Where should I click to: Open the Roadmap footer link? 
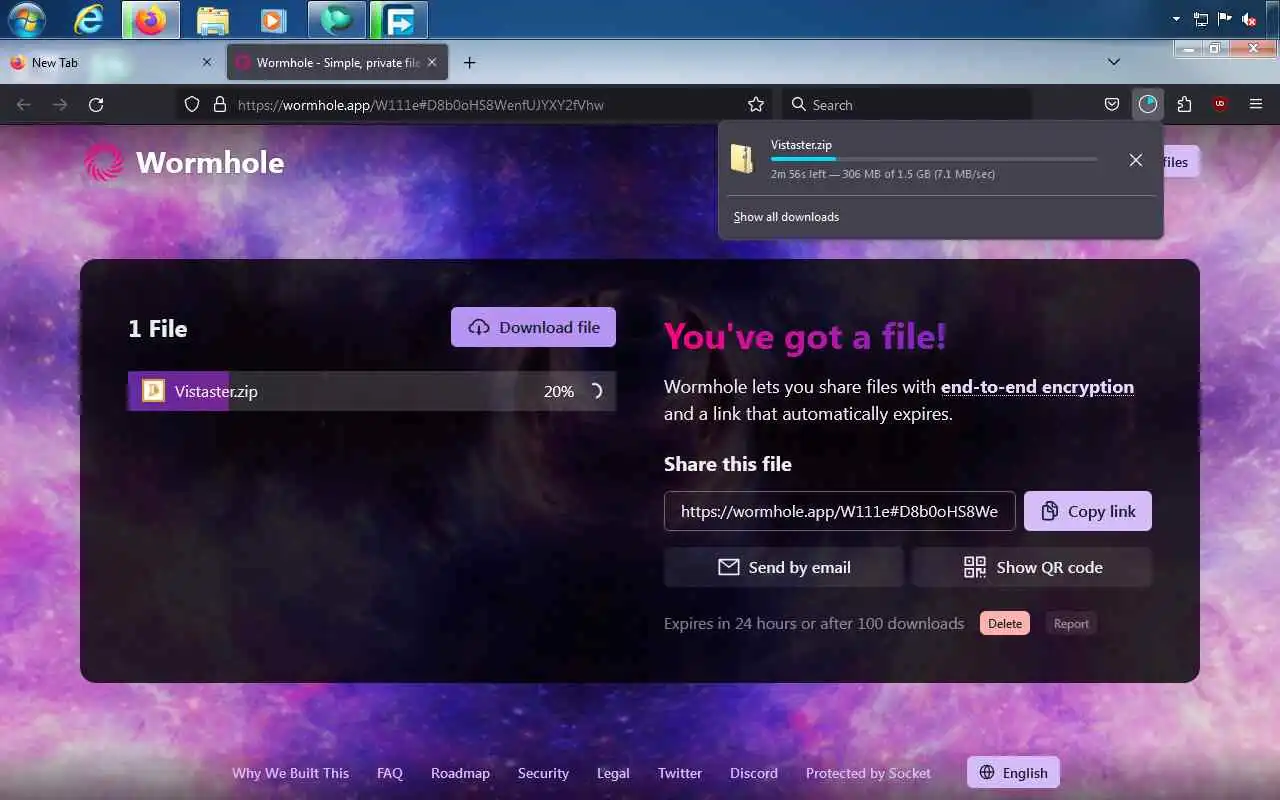tap(460, 773)
